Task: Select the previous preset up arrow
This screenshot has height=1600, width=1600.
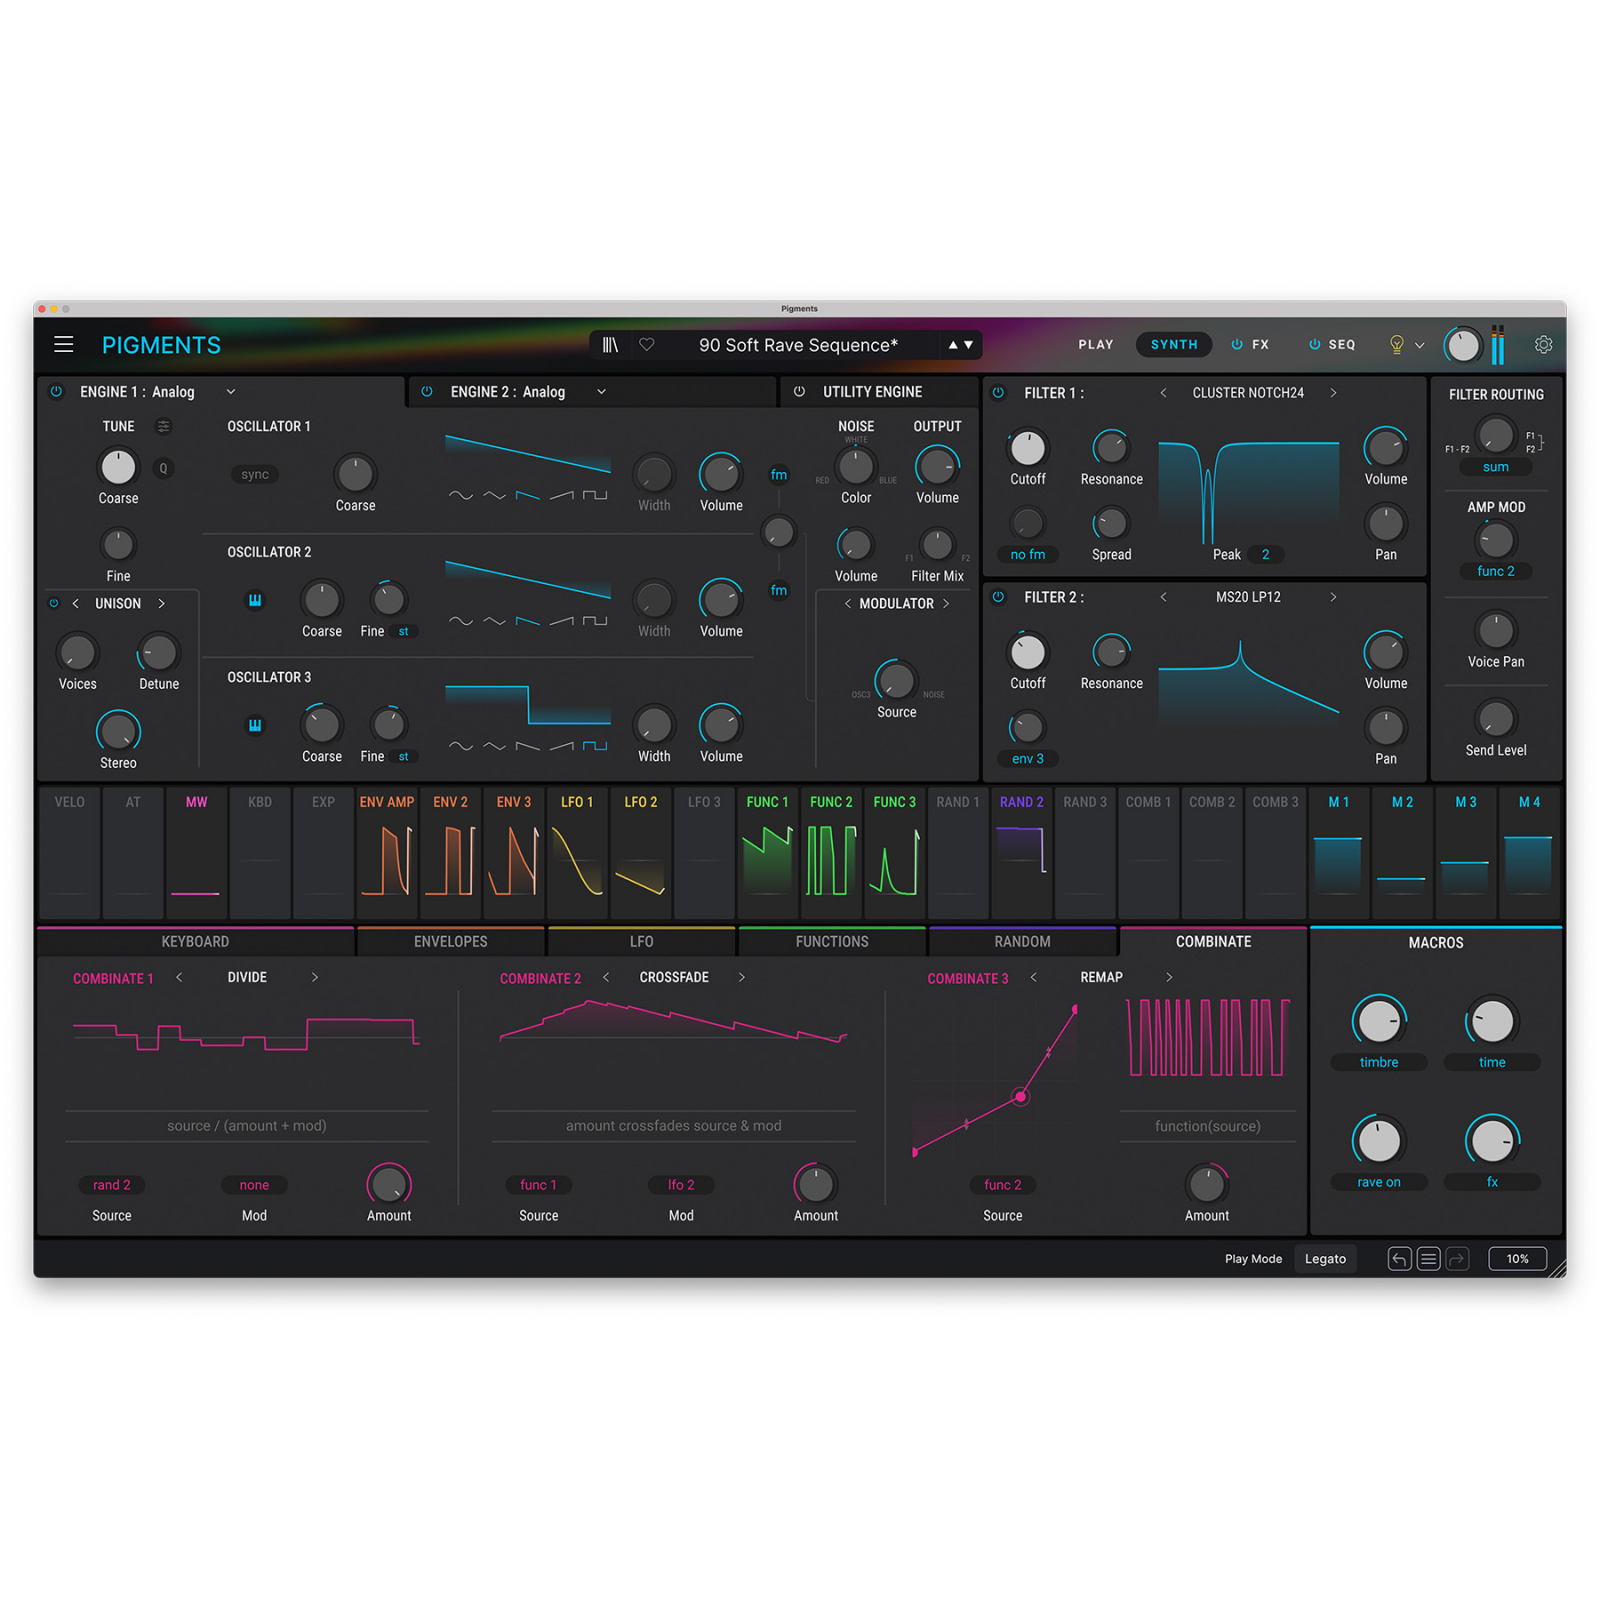Action: click(953, 345)
